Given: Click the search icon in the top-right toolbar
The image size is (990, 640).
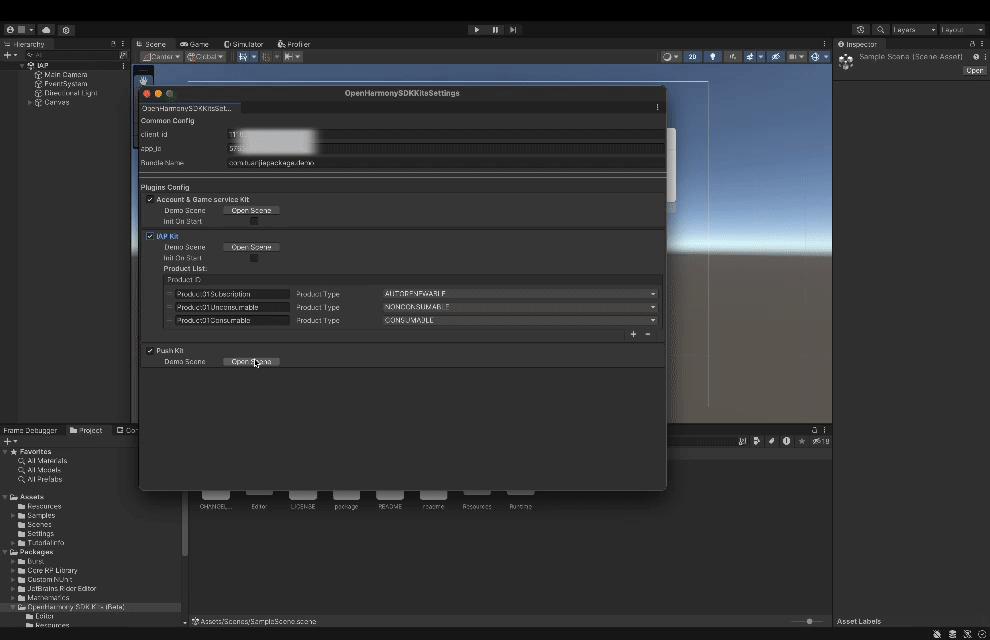Looking at the screenshot, I should pyautogui.click(x=881, y=29).
